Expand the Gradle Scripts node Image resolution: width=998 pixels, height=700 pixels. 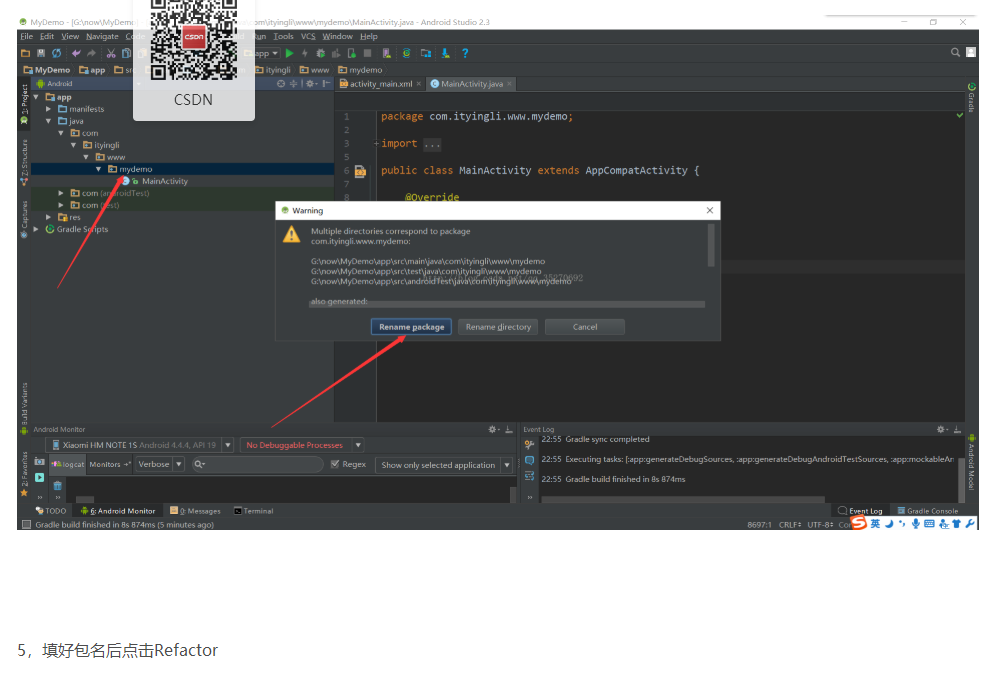[36, 229]
